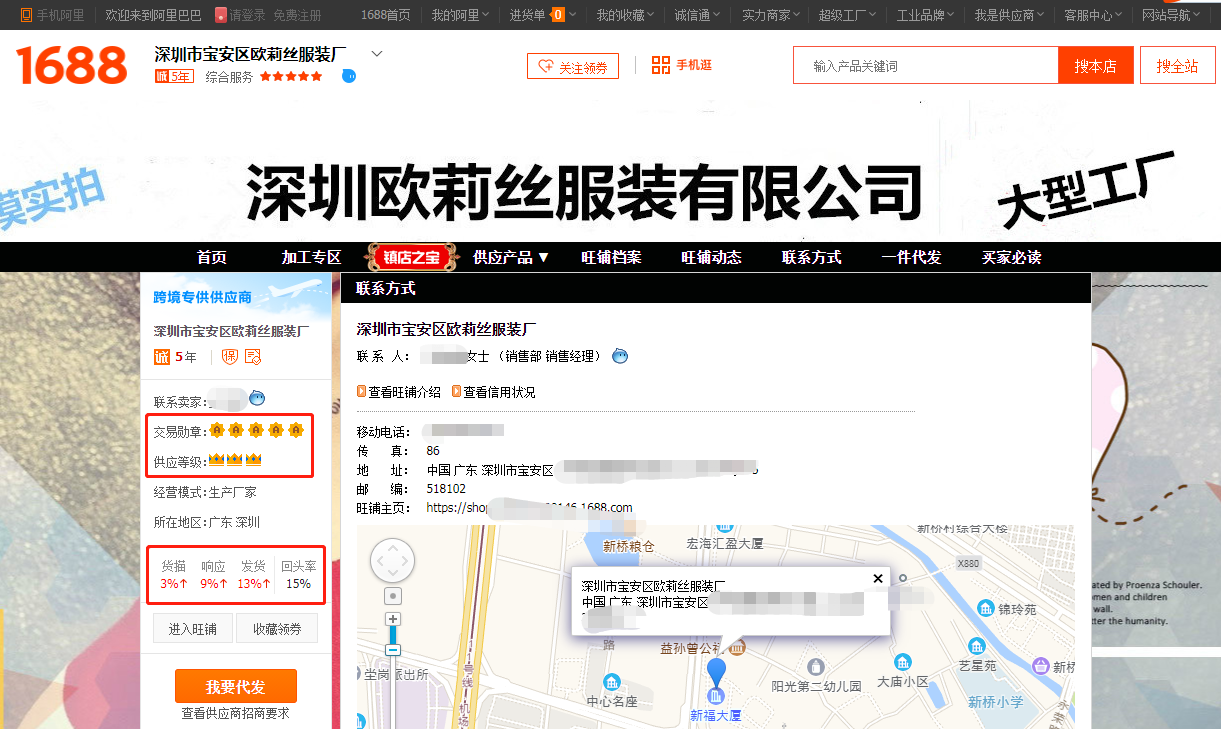Click the 1688 logo

(71, 66)
